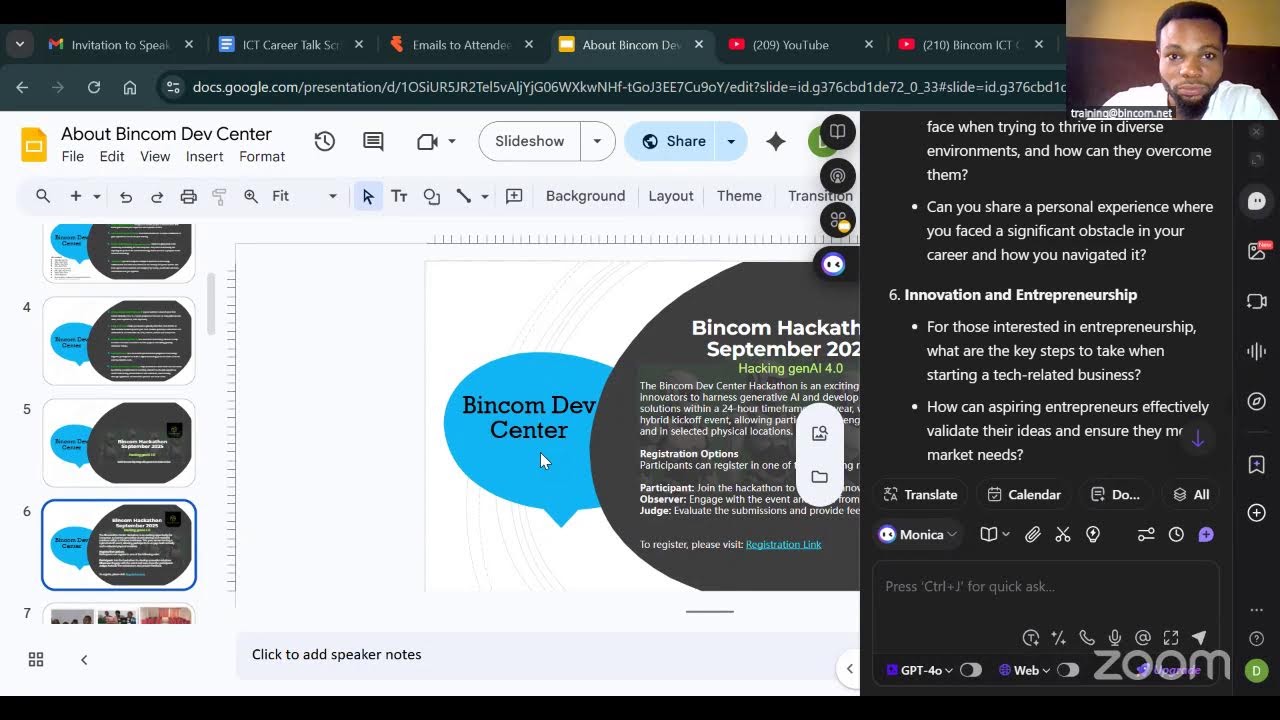Click the Theme button

click(739, 196)
